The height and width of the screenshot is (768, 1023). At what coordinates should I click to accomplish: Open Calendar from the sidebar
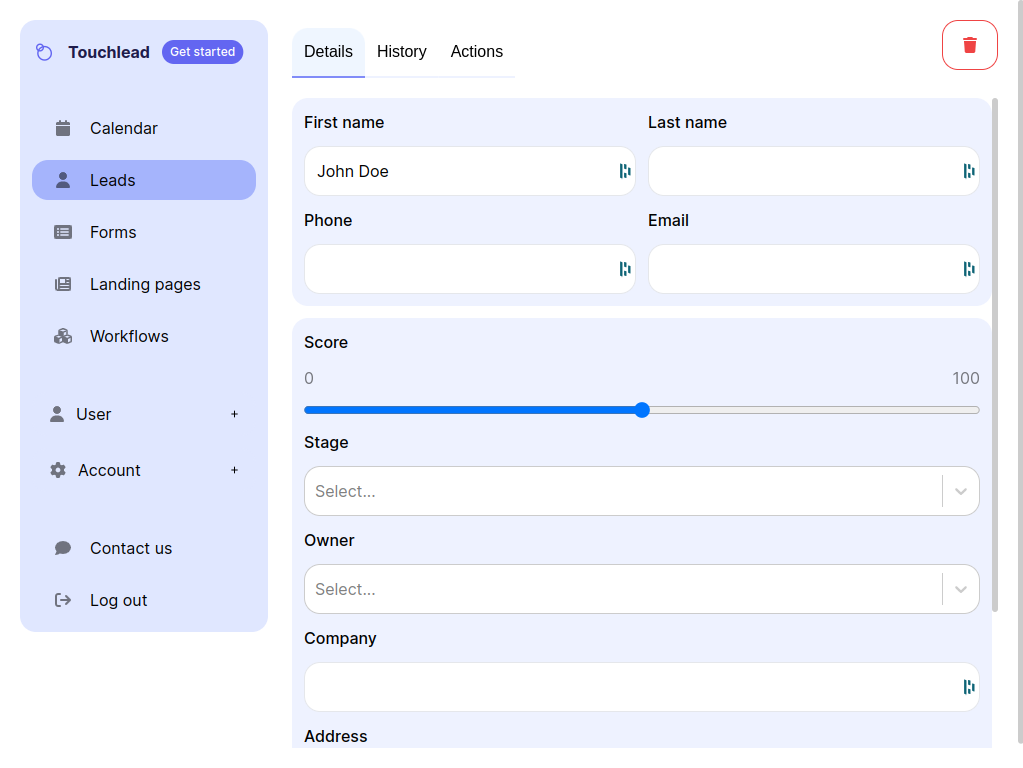coord(144,128)
